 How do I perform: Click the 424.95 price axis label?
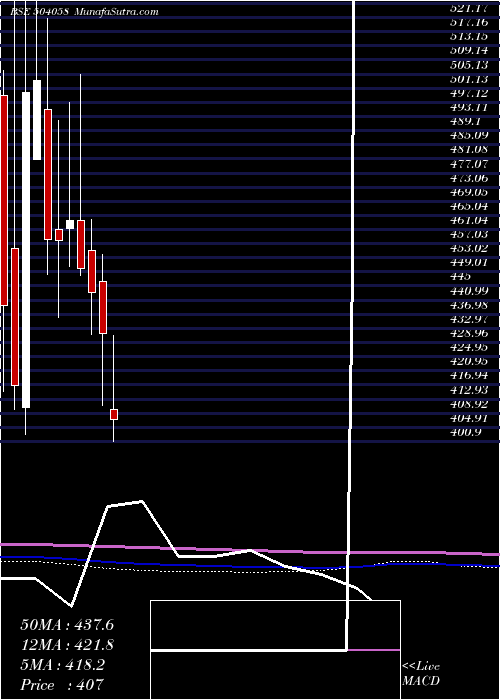coord(470,348)
